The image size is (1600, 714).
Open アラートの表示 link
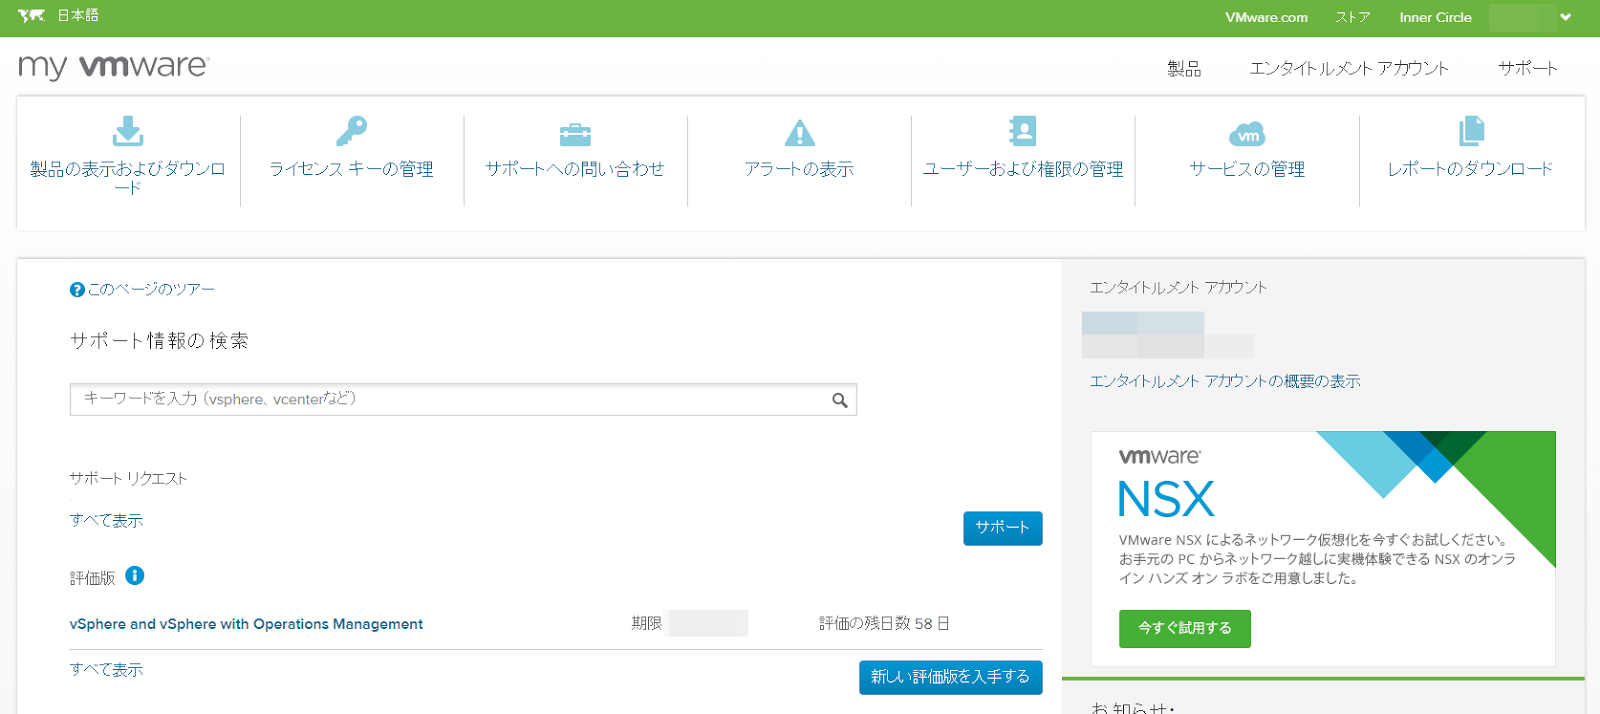click(x=799, y=169)
